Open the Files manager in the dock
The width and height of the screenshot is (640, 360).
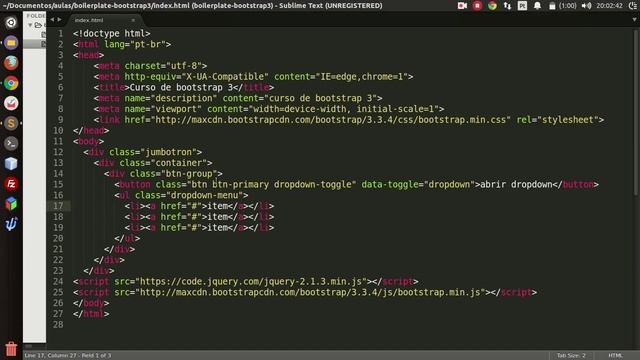click(x=11, y=42)
